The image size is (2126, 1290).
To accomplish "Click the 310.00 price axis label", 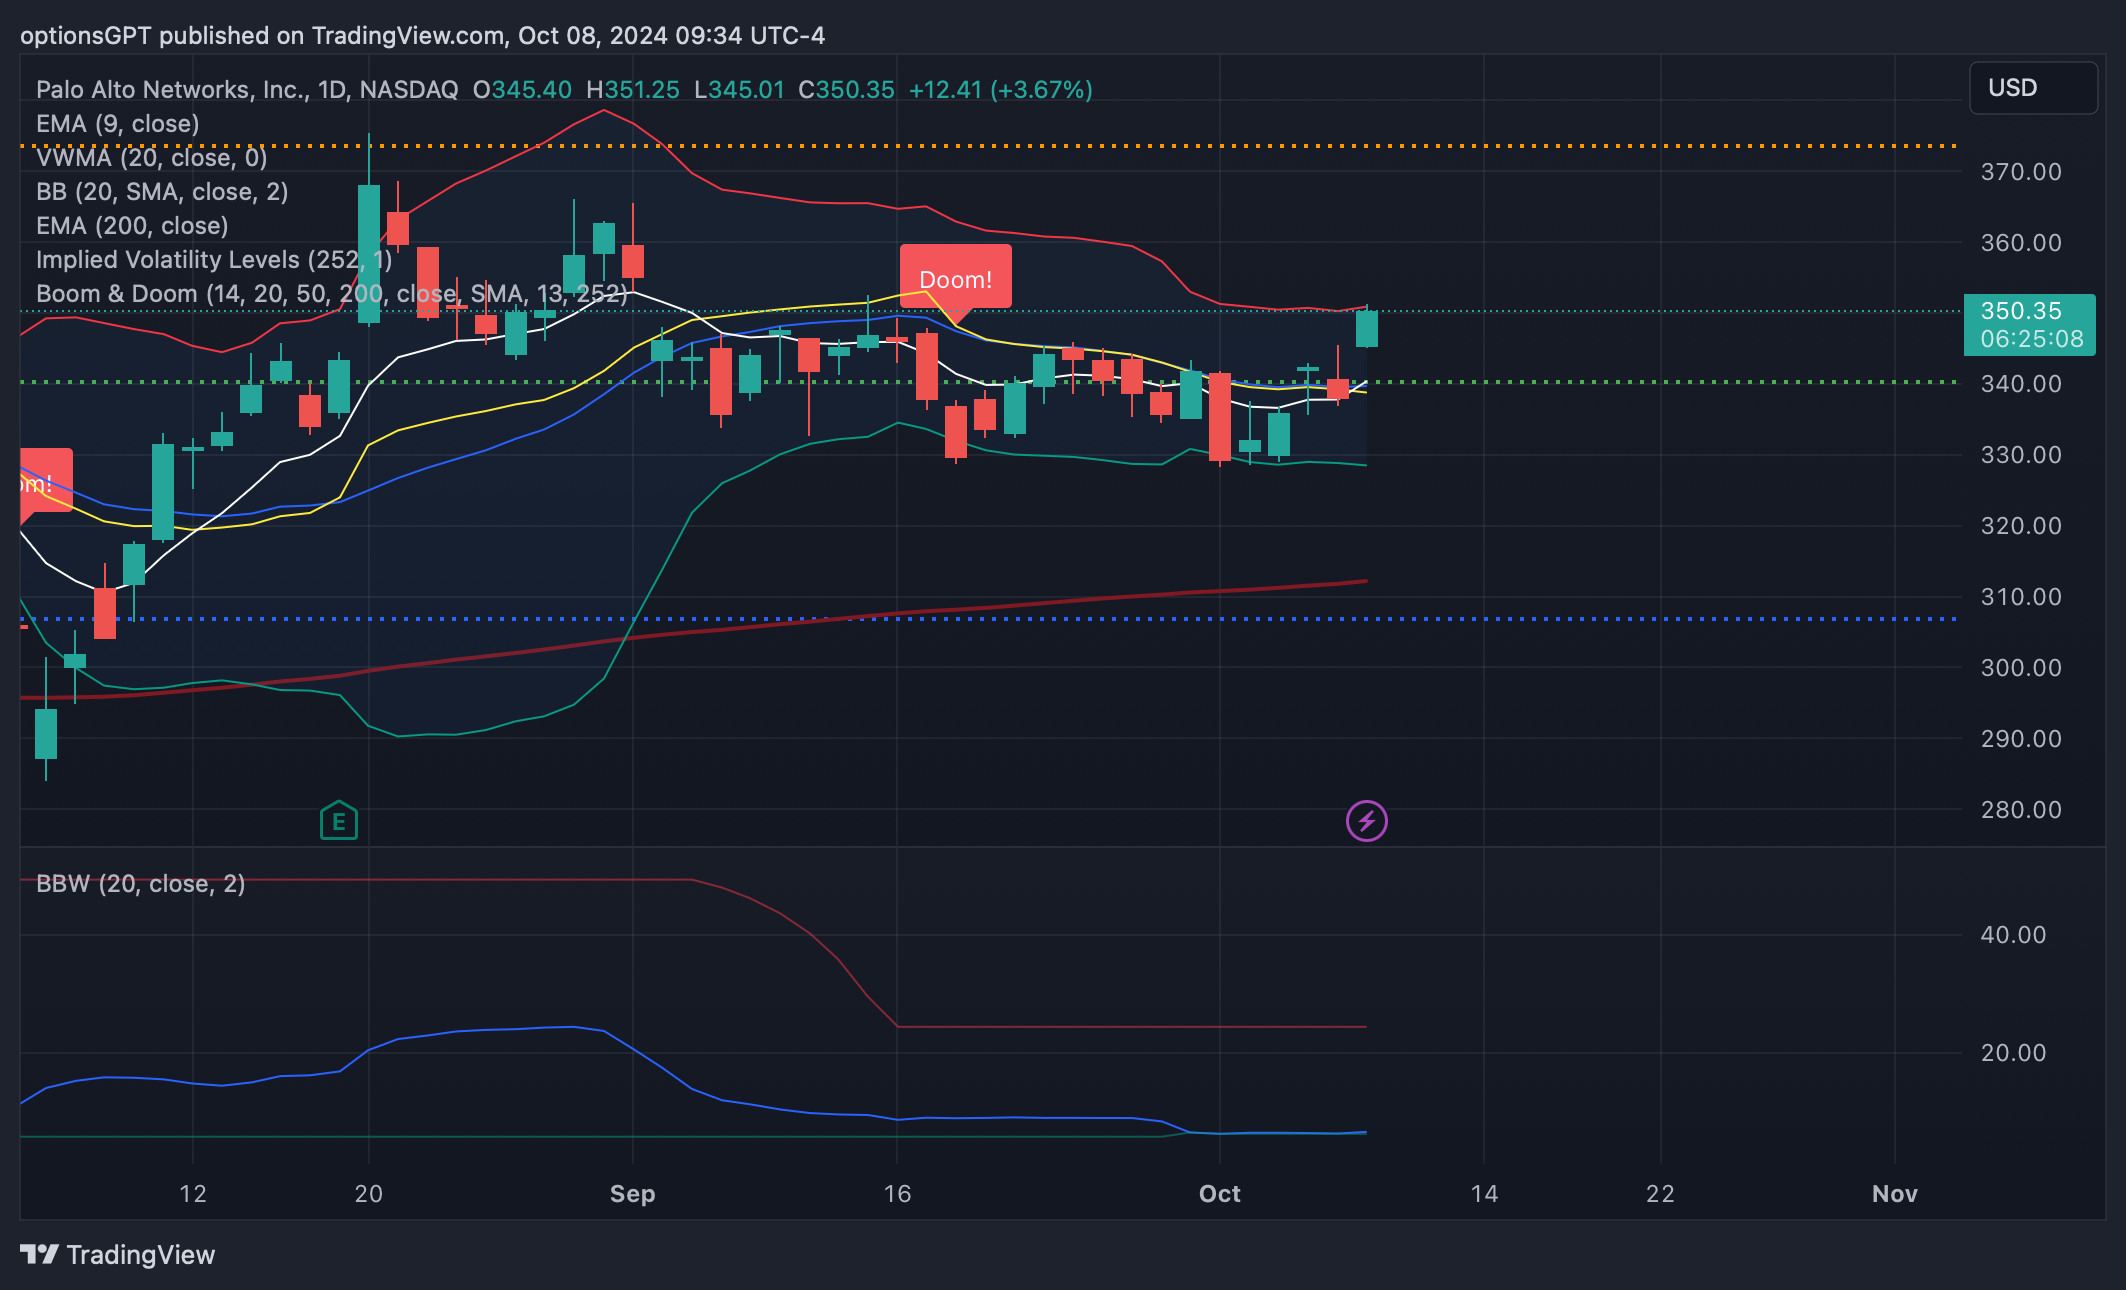I will pyautogui.click(x=2021, y=597).
